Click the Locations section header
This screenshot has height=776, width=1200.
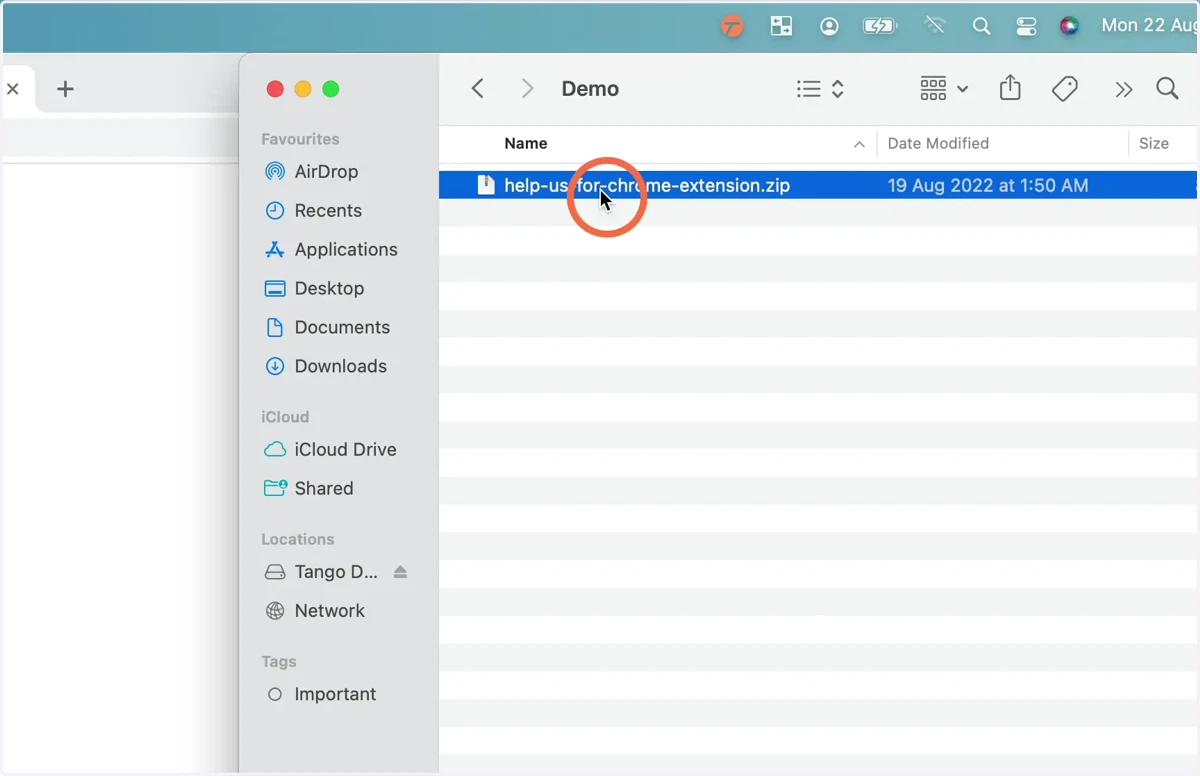pos(297,539)
